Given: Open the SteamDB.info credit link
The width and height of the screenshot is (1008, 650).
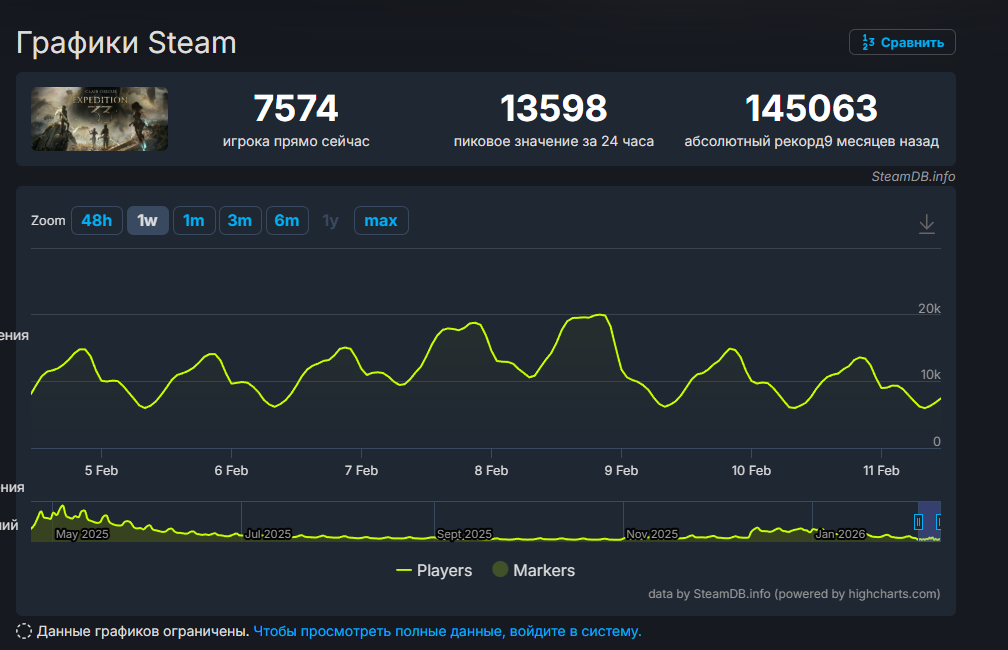Looking at the screenshot, I should [x=913, y=176].
